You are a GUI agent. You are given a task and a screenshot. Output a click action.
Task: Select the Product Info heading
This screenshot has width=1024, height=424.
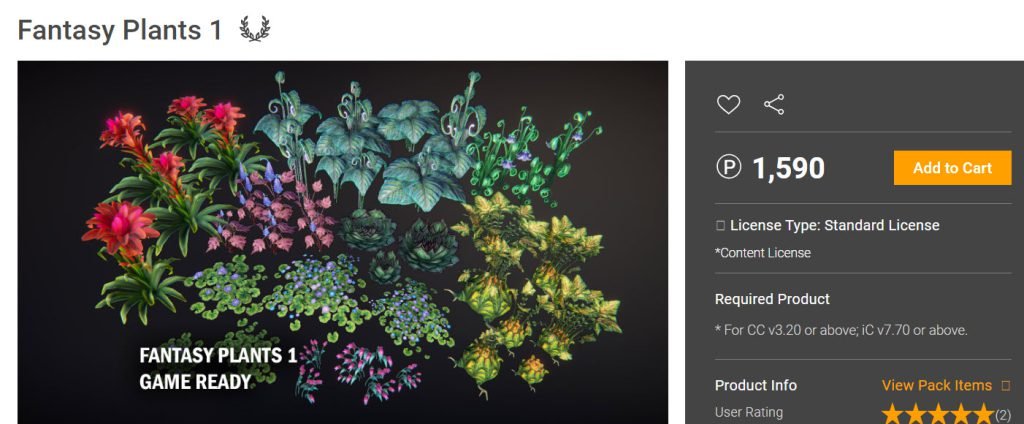click(756, 385)
